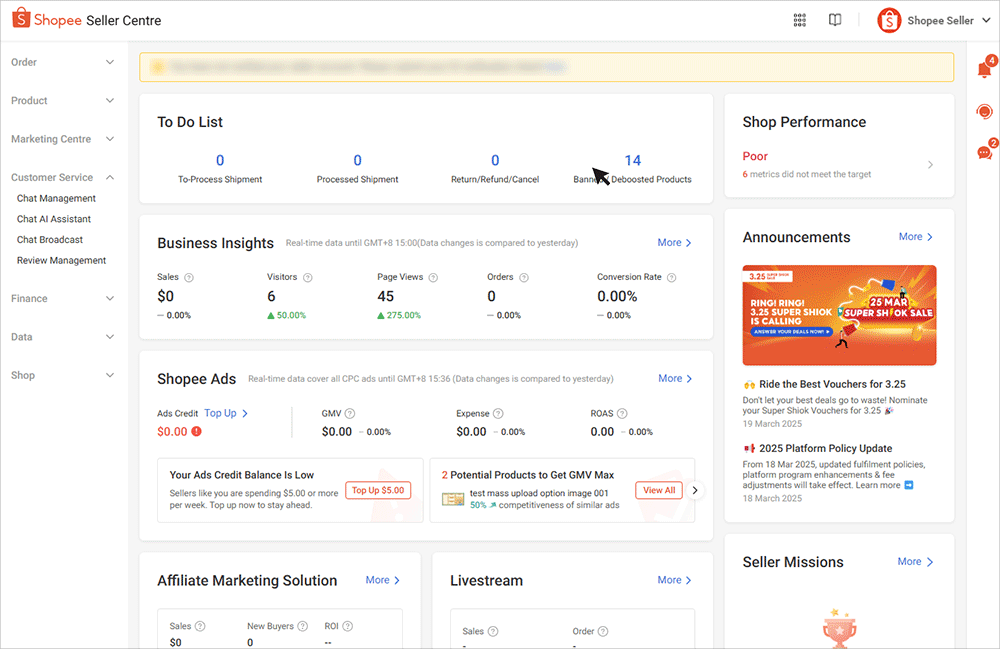Image resolution: width=1000 pixels, height=649 pixels.
Task: Open Chat AI Assistant in sidebar
Action: point(54,219)
